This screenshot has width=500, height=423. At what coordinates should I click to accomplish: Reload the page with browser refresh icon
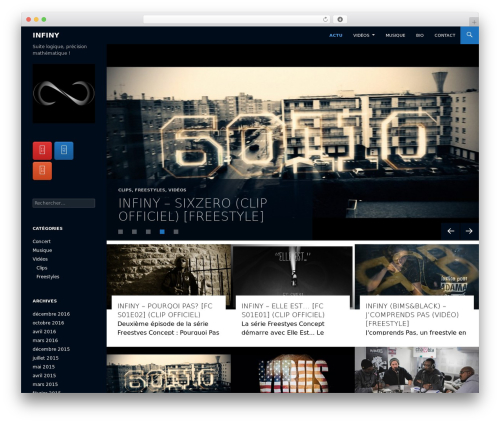[325, 19]
